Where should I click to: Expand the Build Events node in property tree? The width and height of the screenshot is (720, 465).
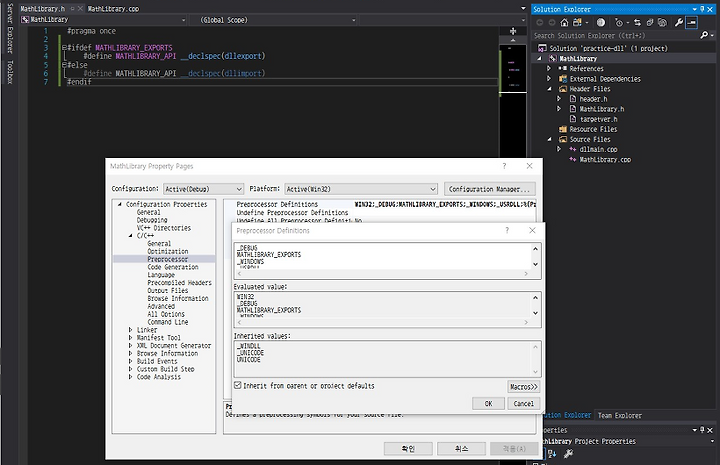(x=130, y=361)
